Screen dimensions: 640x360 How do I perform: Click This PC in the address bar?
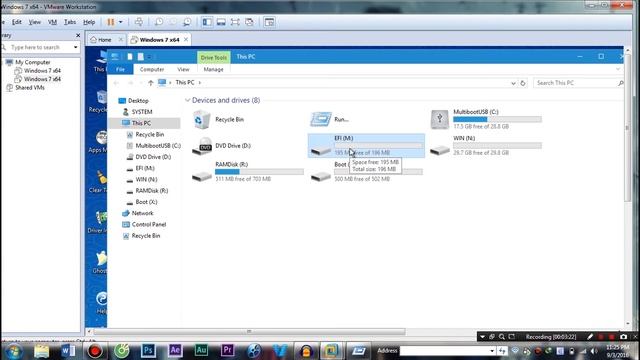[184, 82]
